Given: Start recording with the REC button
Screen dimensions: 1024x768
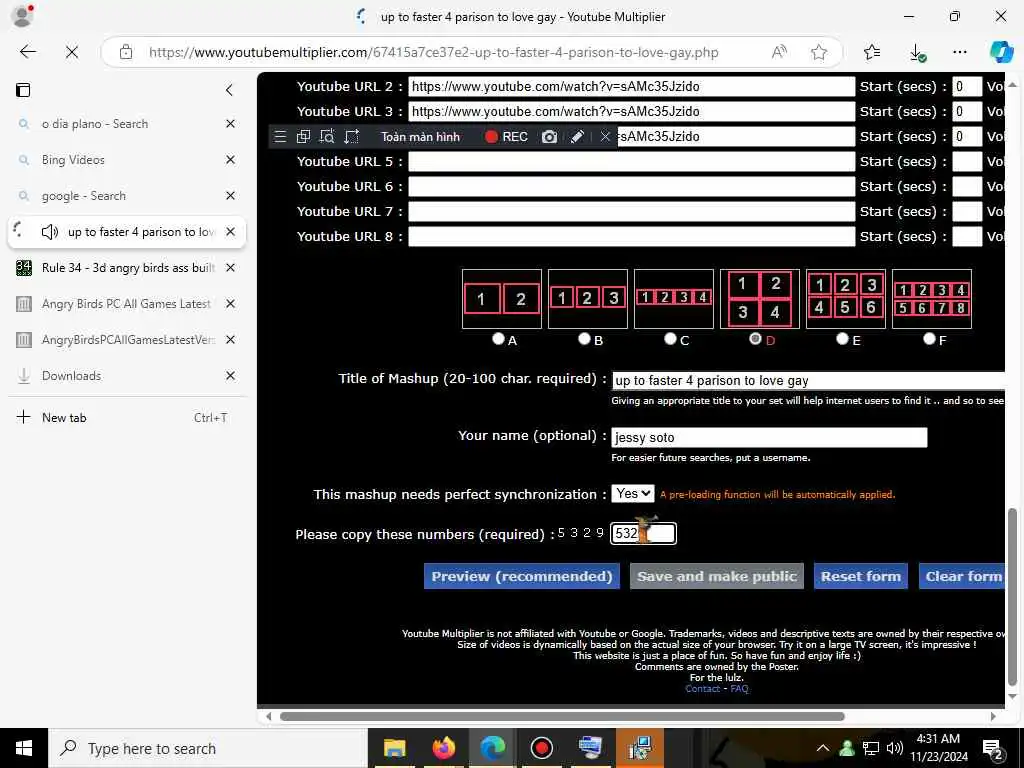Looking at the screenshot, I should 506,136.
